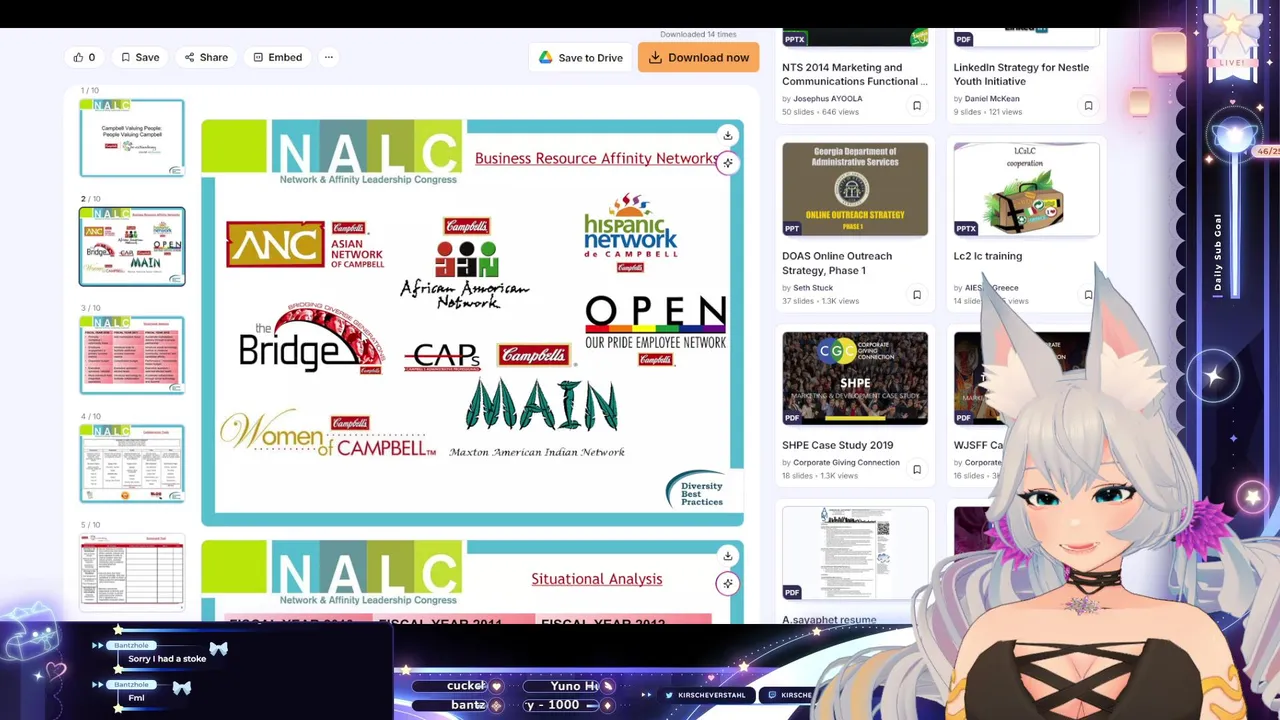This screenshot has width=1280, height=720.
Task: Open the Embed dialog
Action: coord(277,57)
